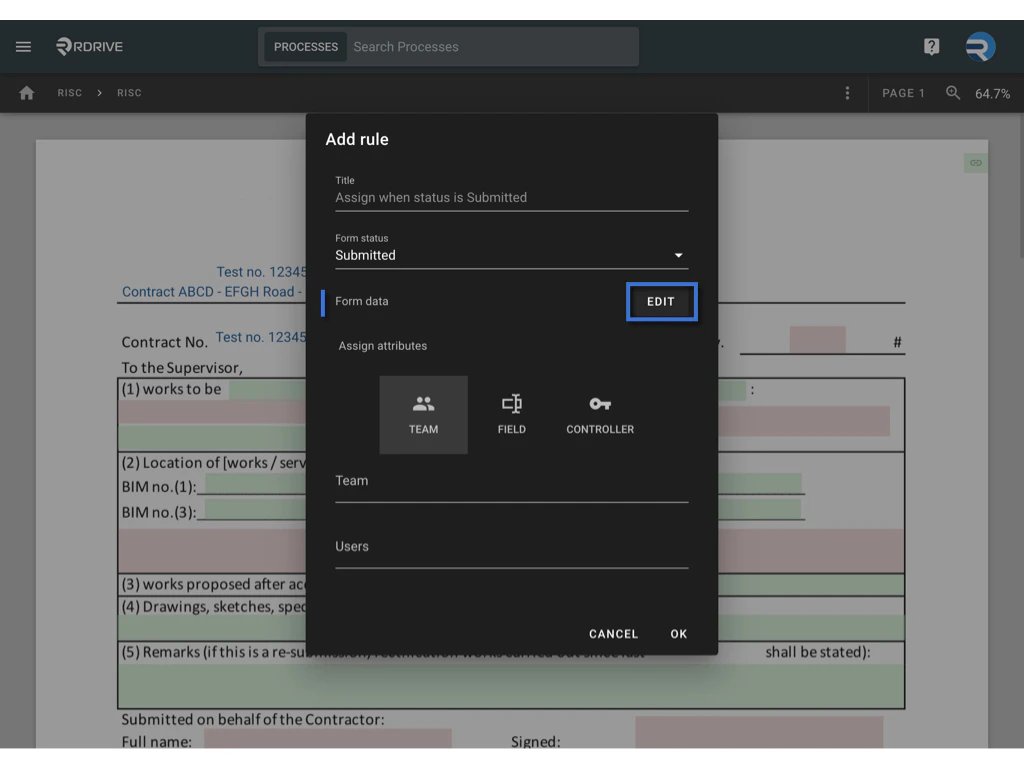
Task: Select the TEAM assign attribute icon
Action: pos(423,413)
